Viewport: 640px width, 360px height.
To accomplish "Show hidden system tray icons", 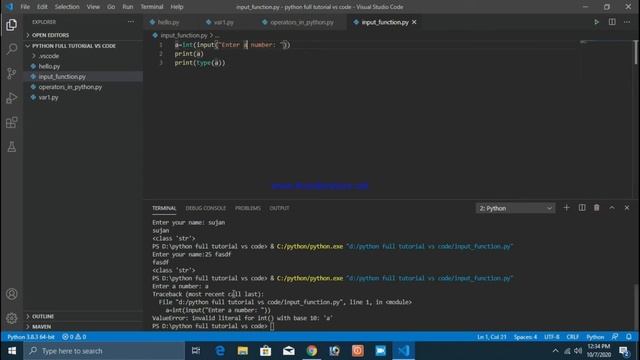I will click(555, 351).
